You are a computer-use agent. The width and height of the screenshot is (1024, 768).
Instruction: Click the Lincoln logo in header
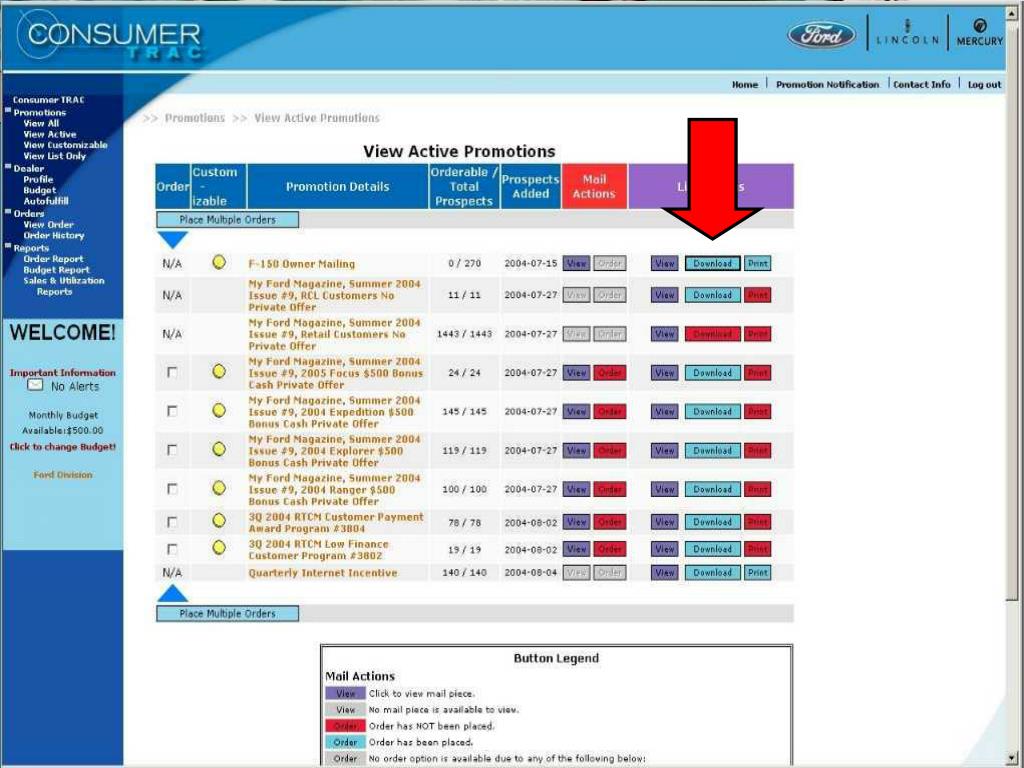pos(907,33)
